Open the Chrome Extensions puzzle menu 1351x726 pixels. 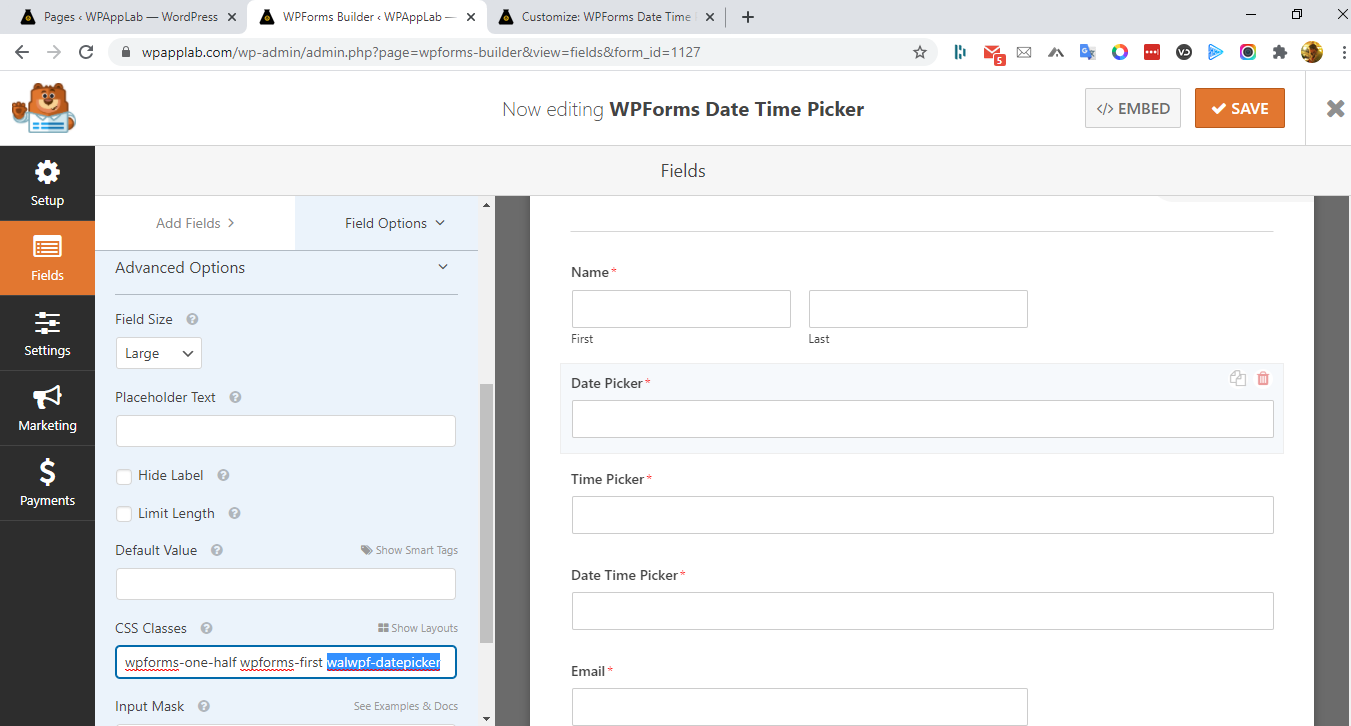click(x=1279, y=52)
